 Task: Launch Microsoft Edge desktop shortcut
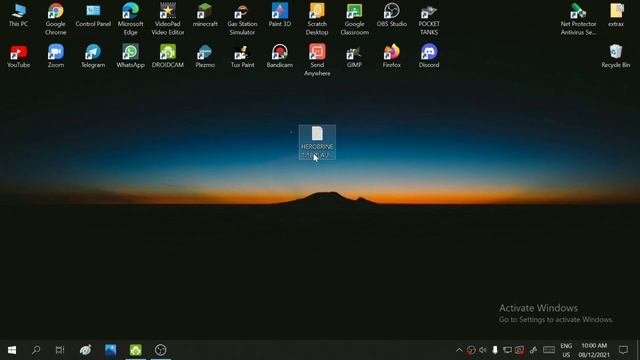pos(130,19)
